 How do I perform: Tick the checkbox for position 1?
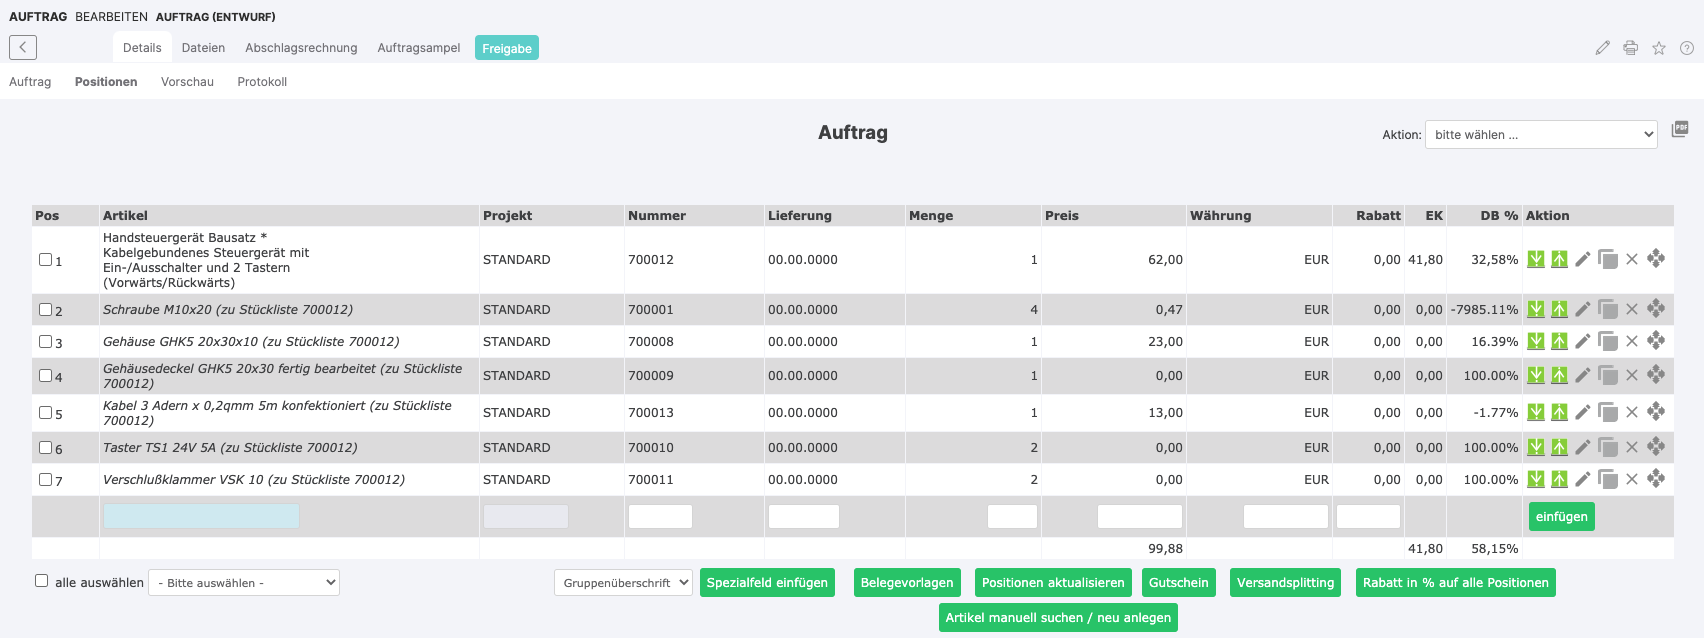pyautogui.click(x=45, y=260)
